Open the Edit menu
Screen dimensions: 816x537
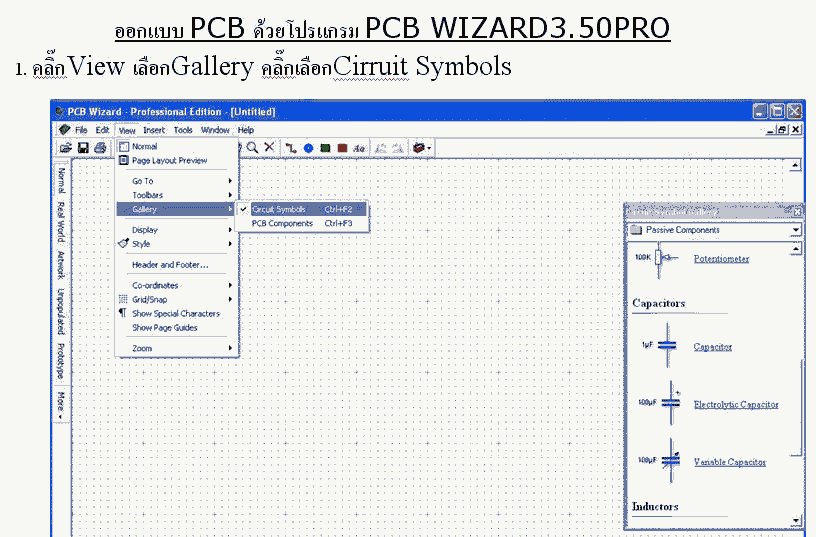(x=103, y=130)
